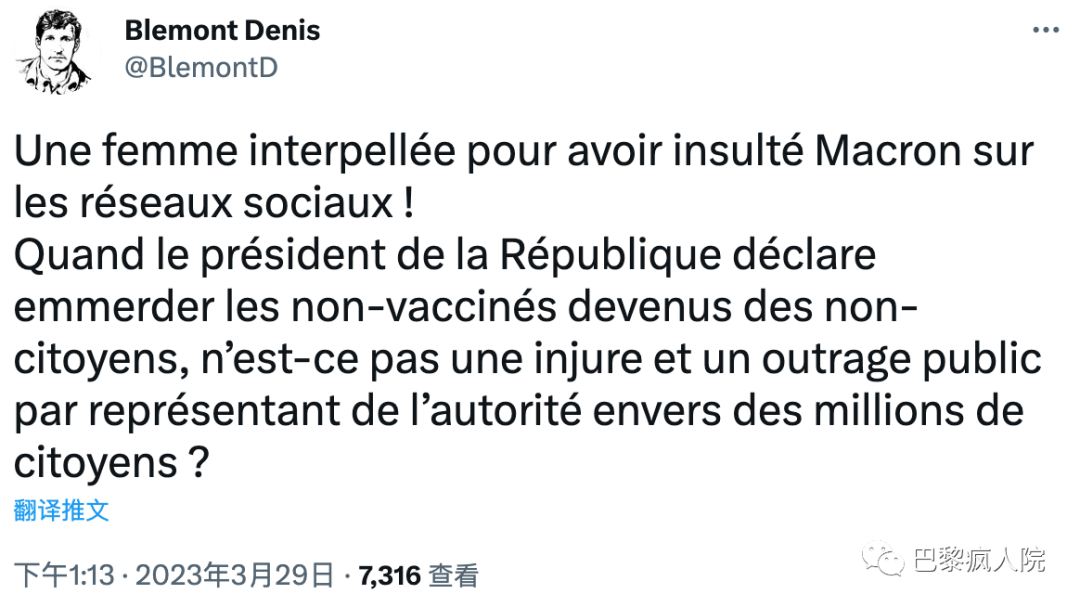The height and width of the screenshot is (607, 1080).
Task: Open the Blemont Denis display name link
Action: tap(222, 30)
